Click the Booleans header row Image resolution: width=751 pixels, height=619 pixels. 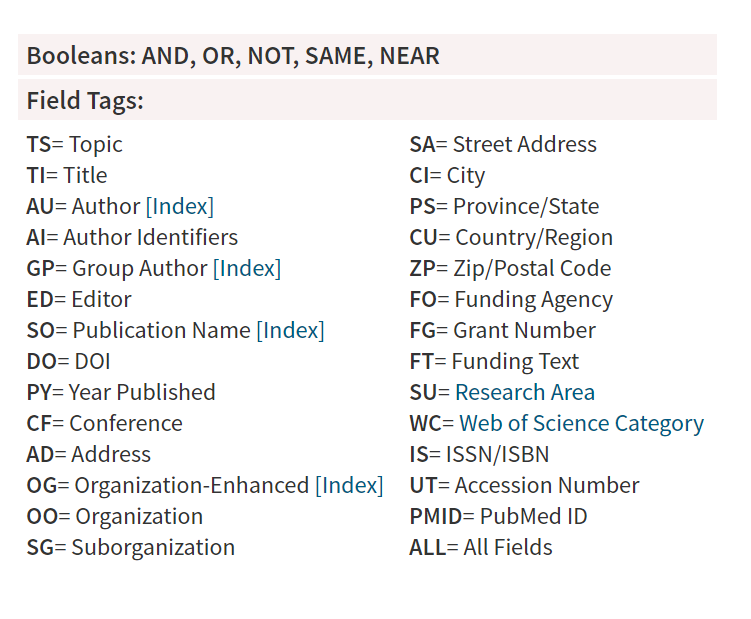(x=367, y=55)
